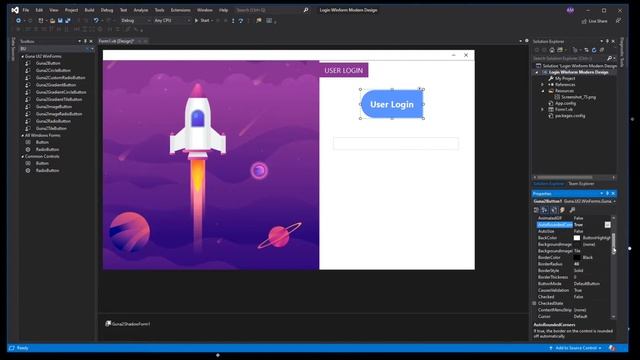The image size is (640, 360).
Task: Click Add to Source Control in status bar
Action: [576, 348]
